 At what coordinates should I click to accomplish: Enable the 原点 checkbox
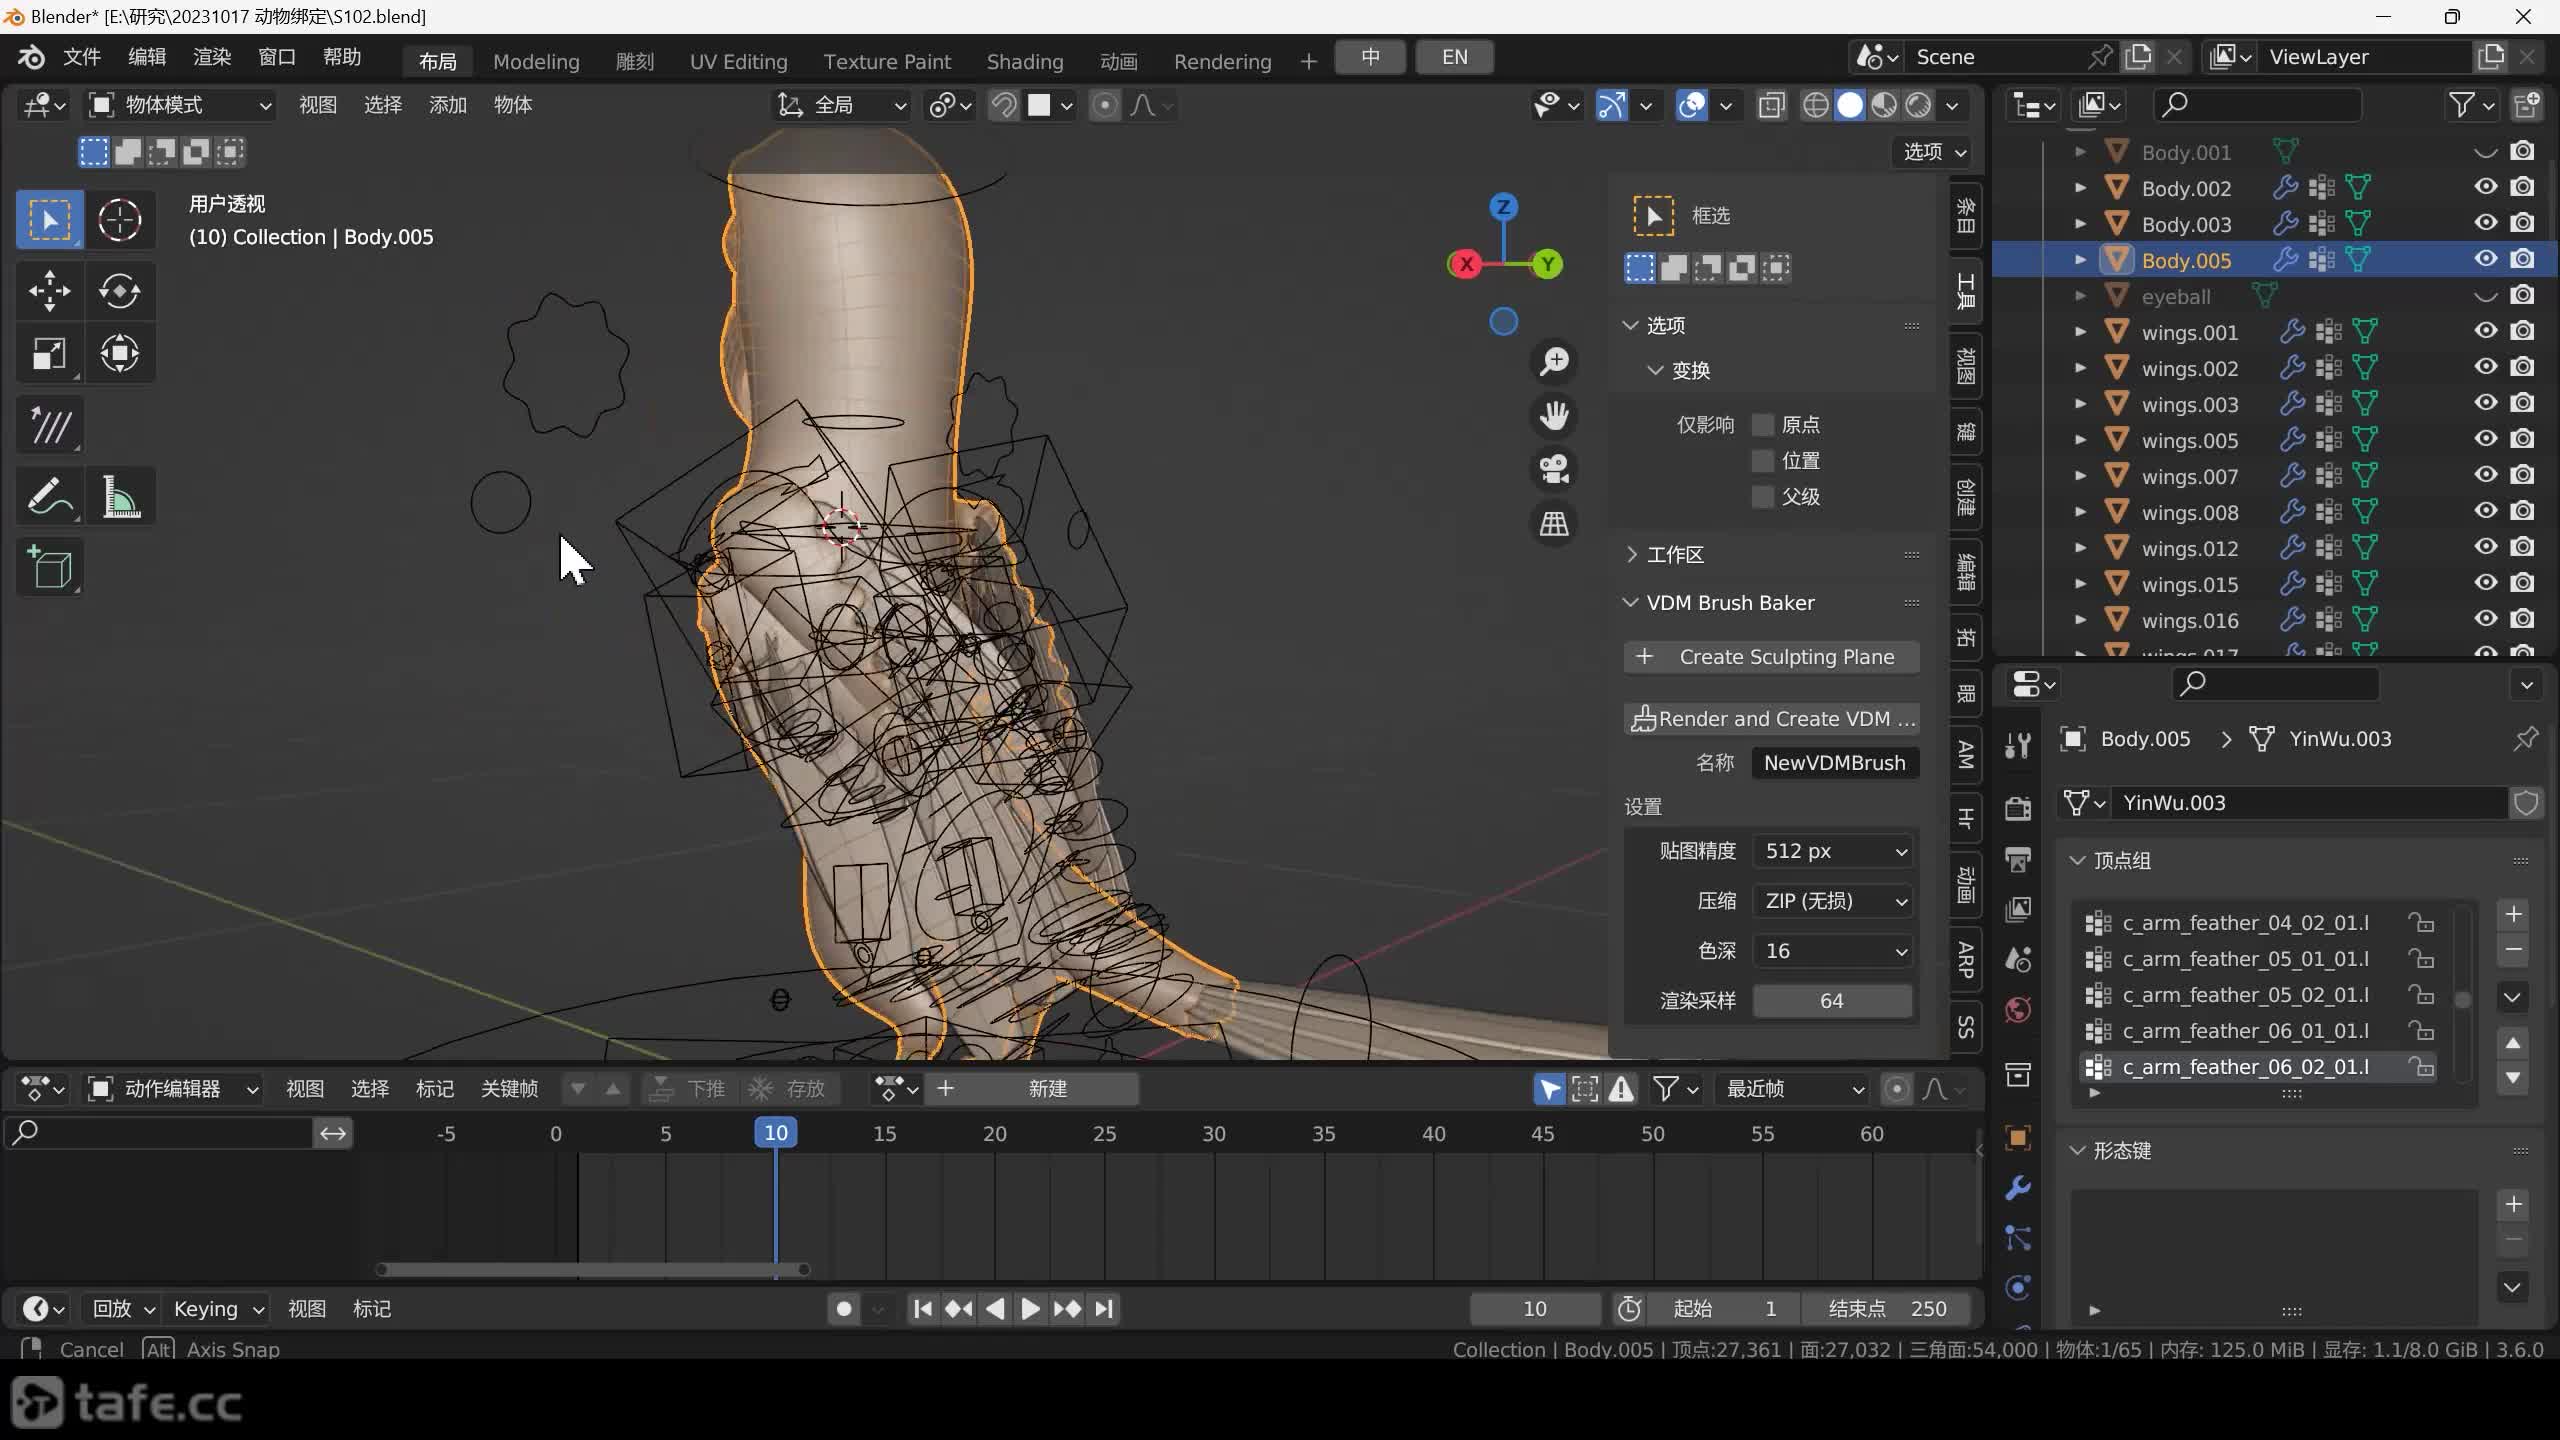pyautogui.click(x=1763, y=425)
